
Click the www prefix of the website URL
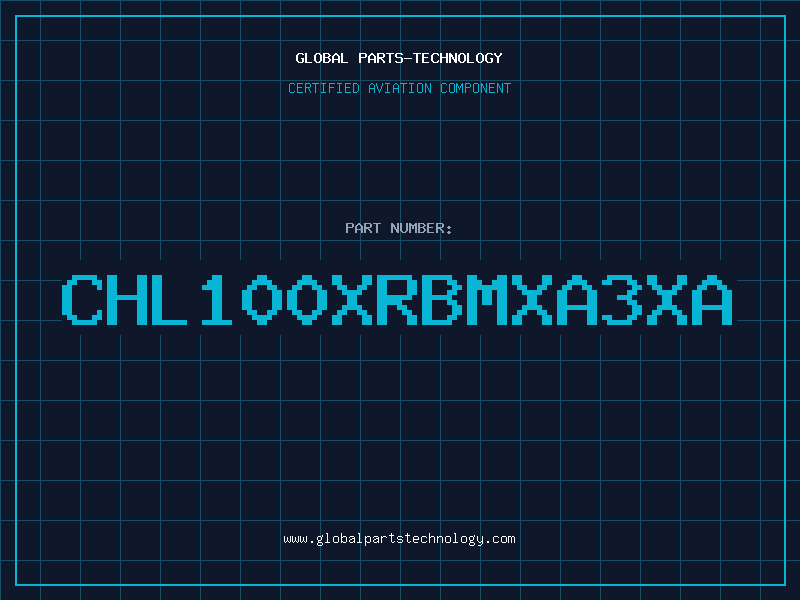(x=295, y=539)
